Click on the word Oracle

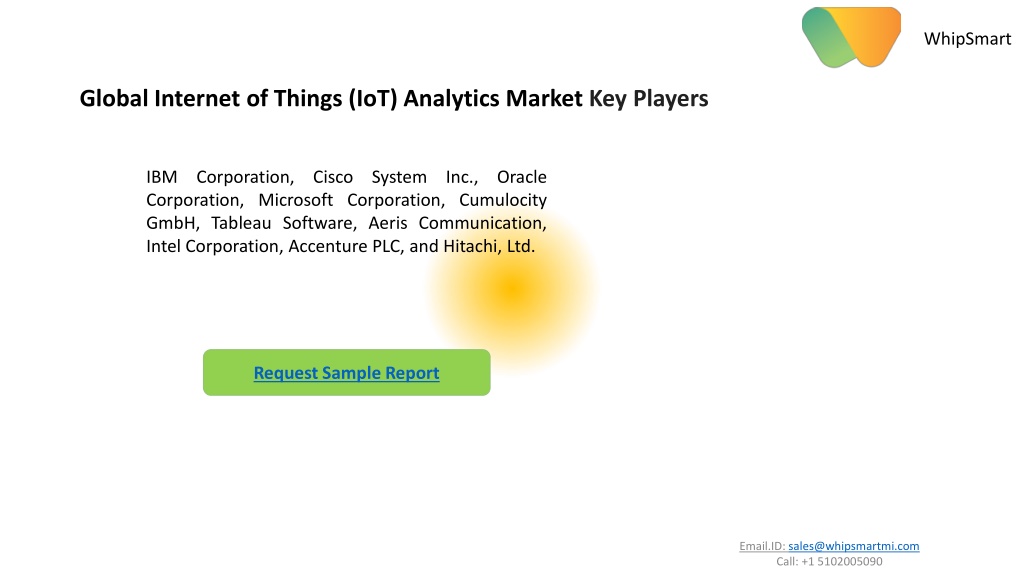(x=521, y=177)
